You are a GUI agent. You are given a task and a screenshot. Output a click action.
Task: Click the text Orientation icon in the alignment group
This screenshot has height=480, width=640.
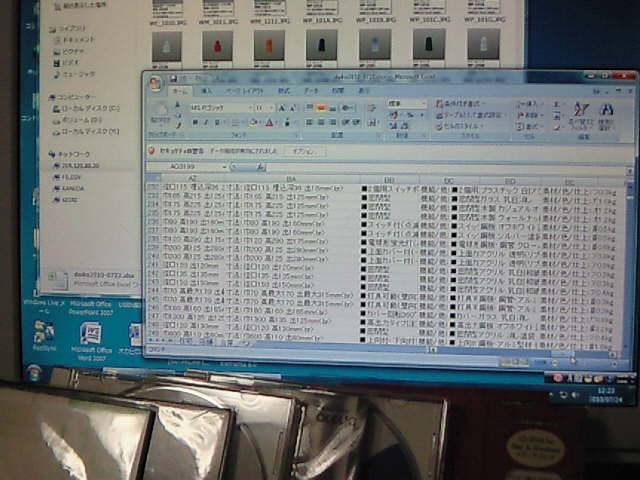pos(347,108)
